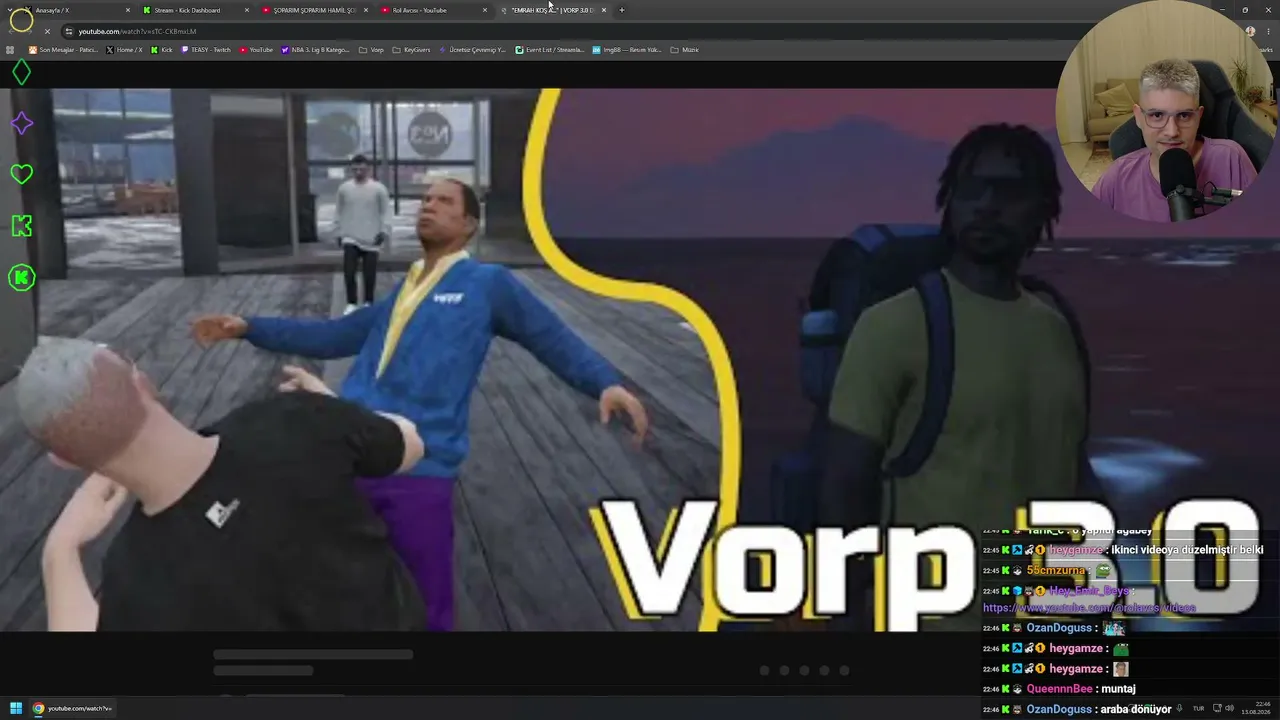1280x720 pixels.
Task: Click the green heart sidebar icon
Action: point(21,174)
